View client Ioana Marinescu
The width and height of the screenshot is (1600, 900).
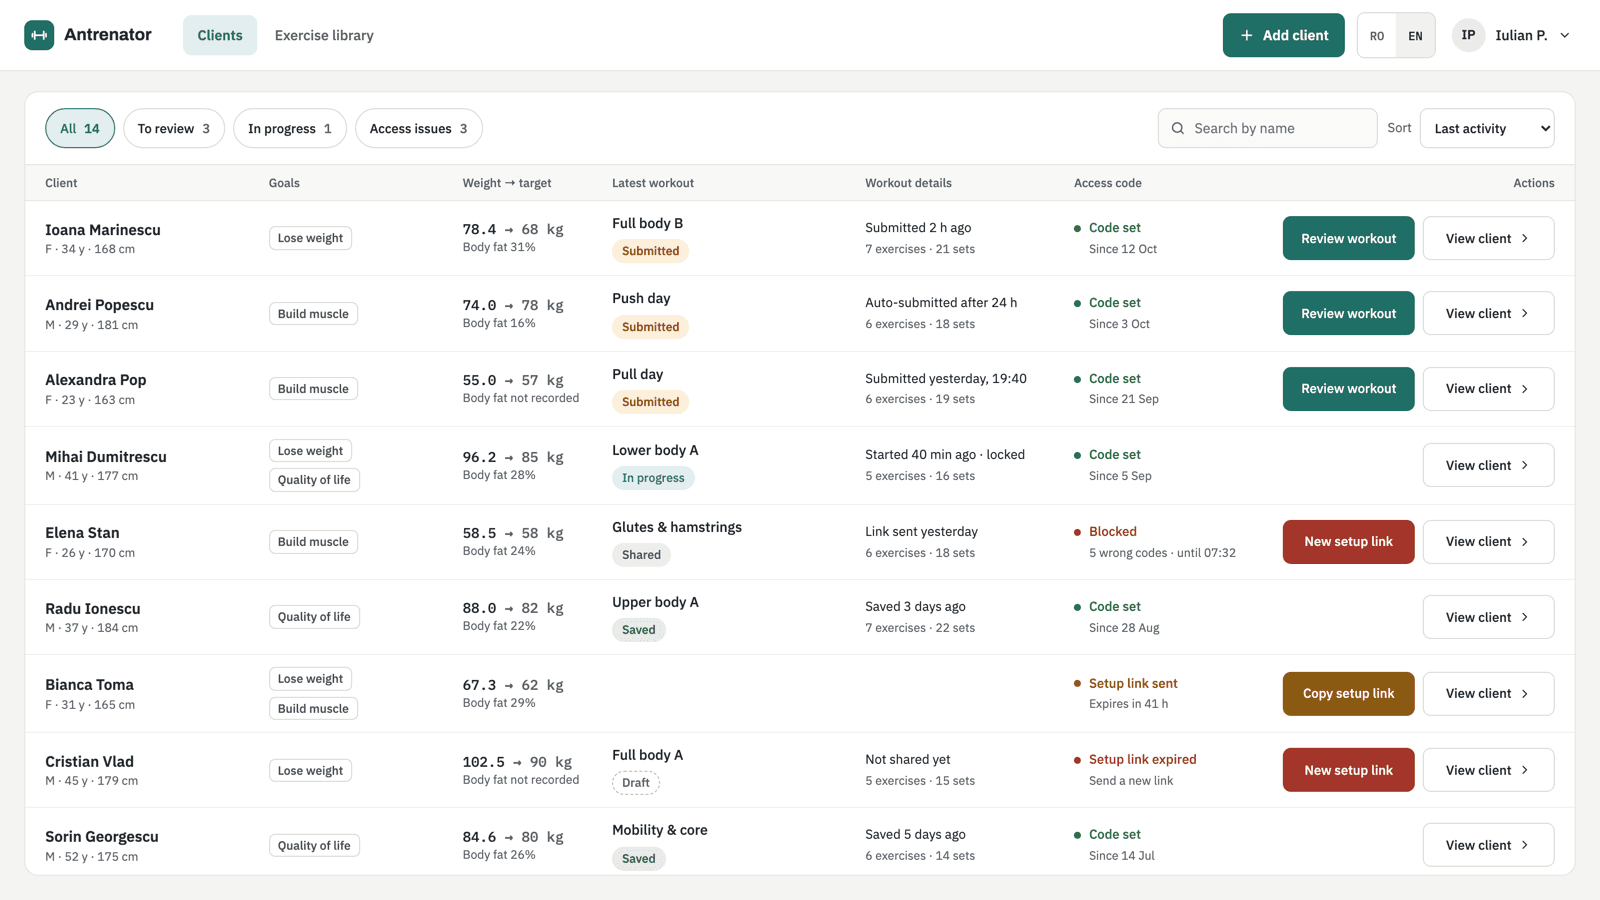tap(1488, 238)
